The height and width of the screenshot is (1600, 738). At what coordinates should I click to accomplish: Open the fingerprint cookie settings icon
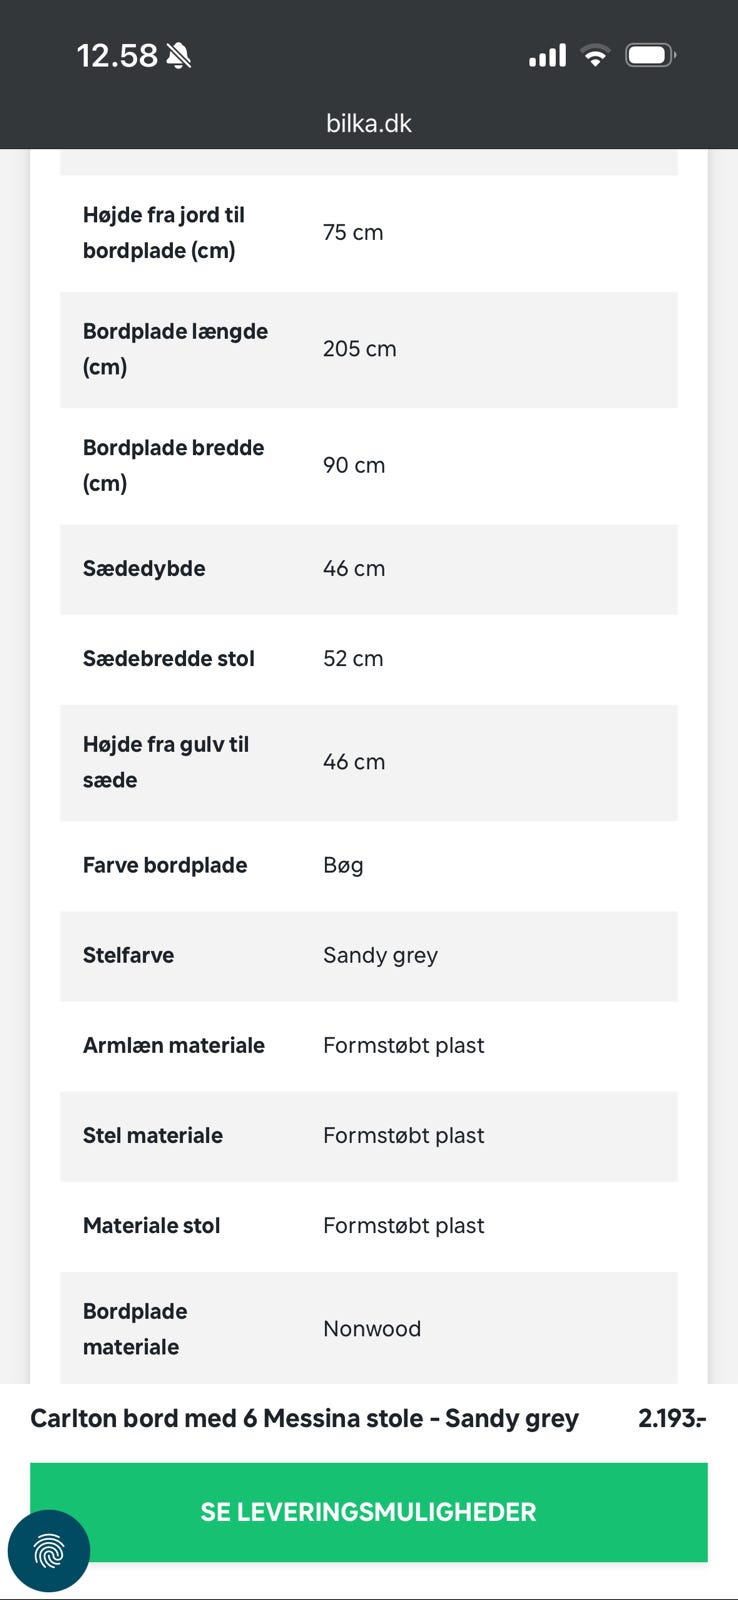(x=48, y=1551)
